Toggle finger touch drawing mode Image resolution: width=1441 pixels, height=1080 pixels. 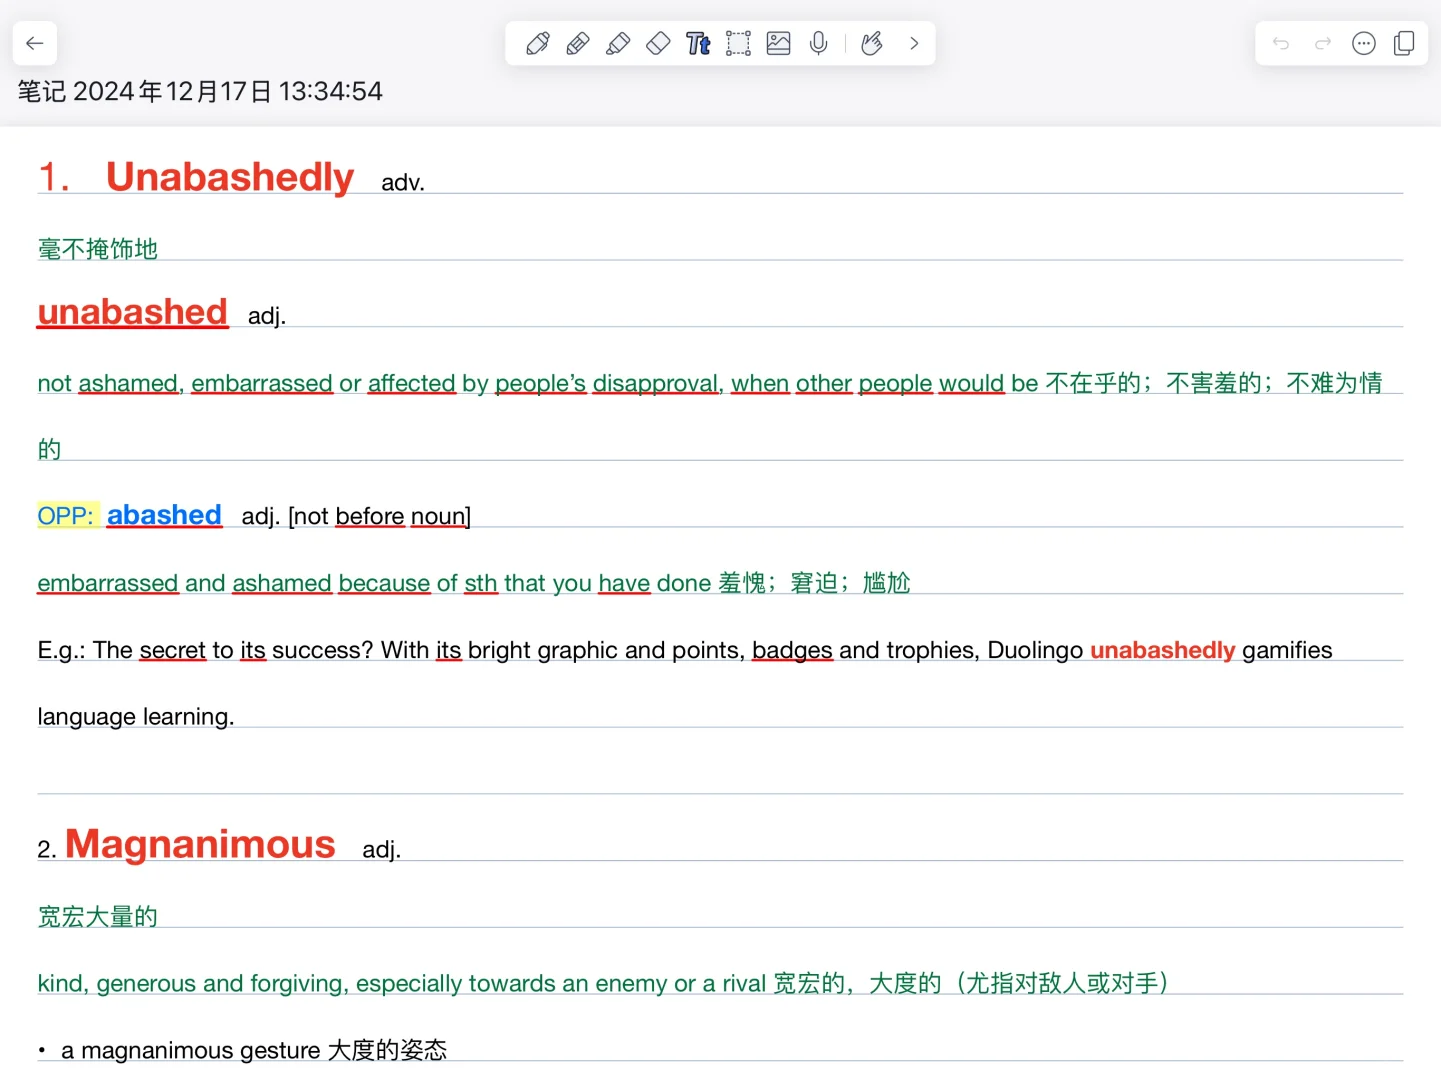pos(872,43)
